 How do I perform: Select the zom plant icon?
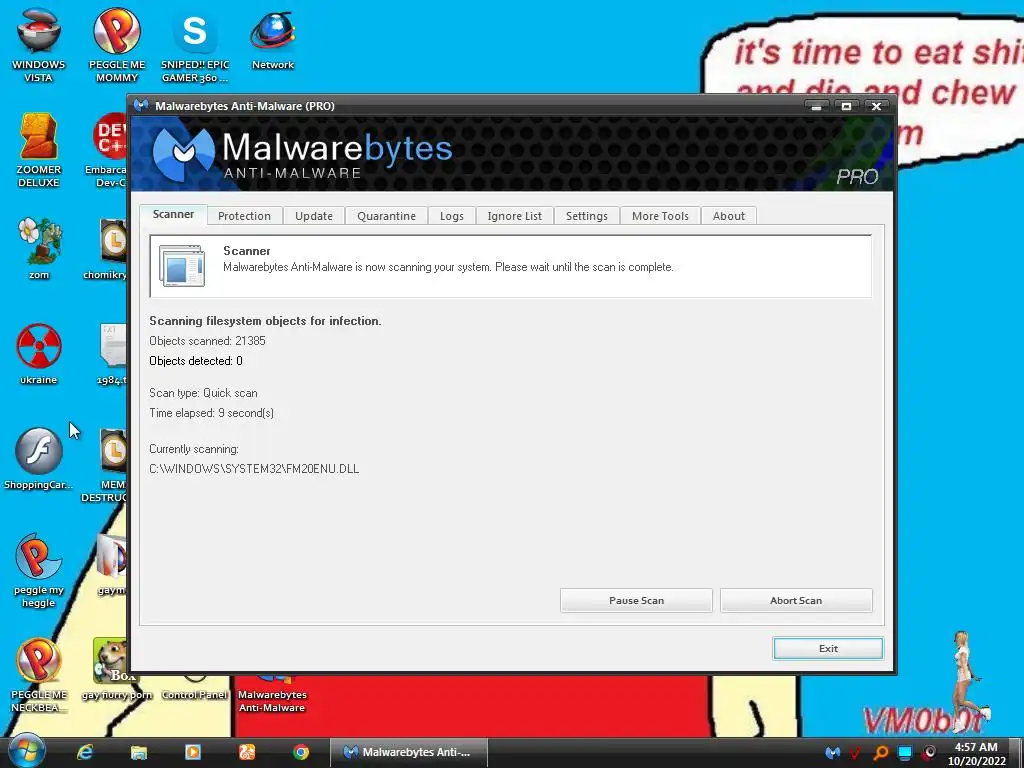(x=39, y=248)
